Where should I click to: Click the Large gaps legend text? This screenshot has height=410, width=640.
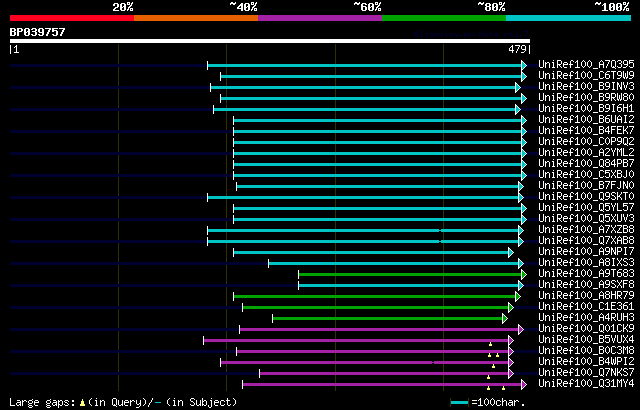tap(42, 403)
